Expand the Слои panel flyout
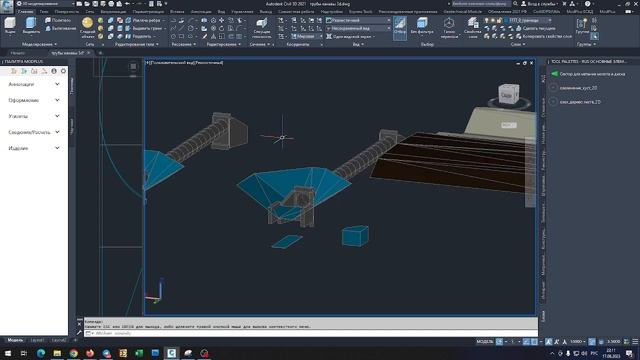640x360 pixels. pyautogui.click(x=518, y=44)
